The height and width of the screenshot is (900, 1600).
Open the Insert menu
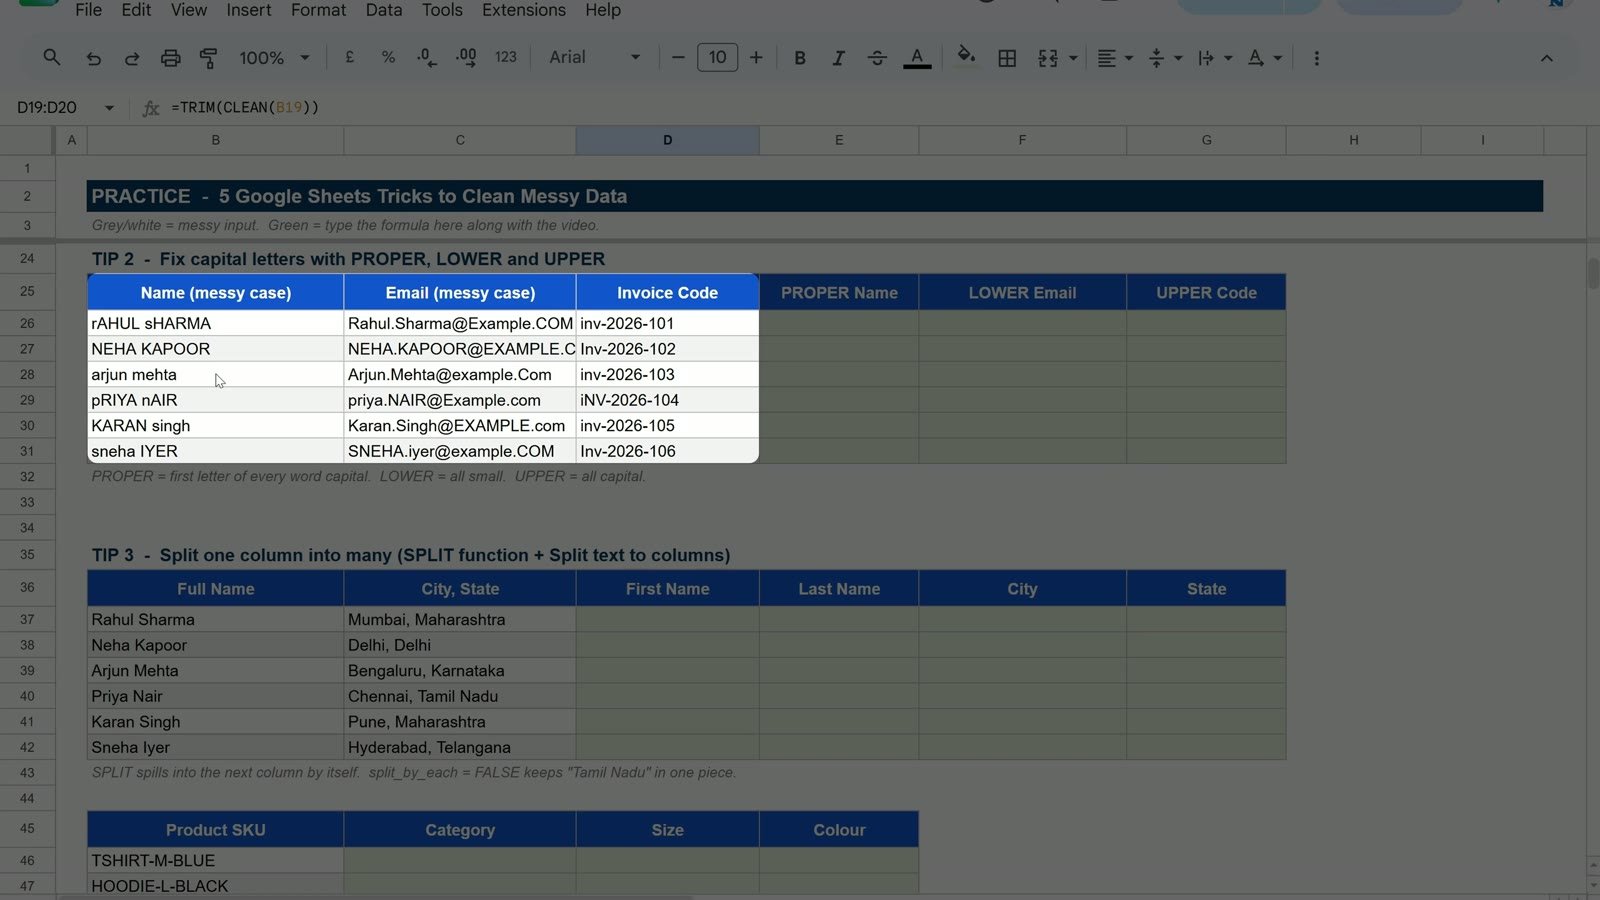[x=248, y=10]
